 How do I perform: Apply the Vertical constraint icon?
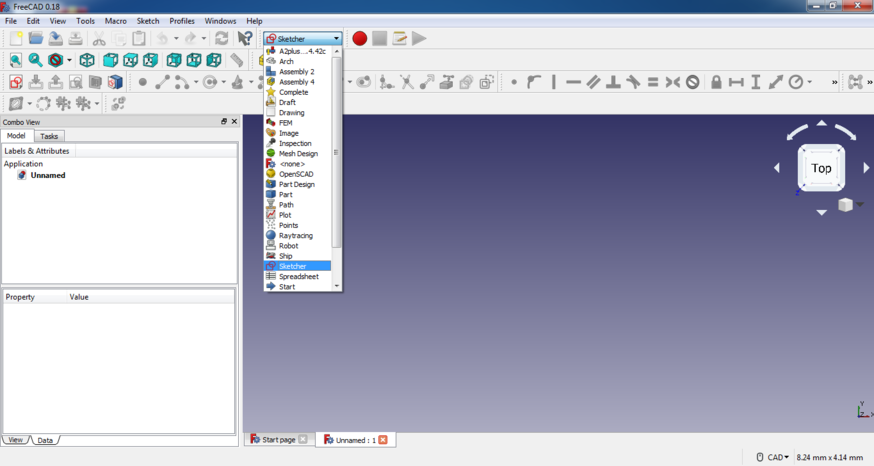(553, 82)
